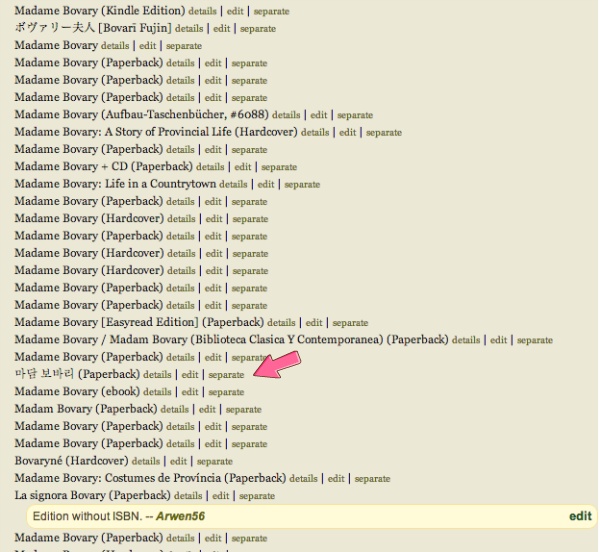Edit the La signora Bovary edition

click(x=220, y=496)
